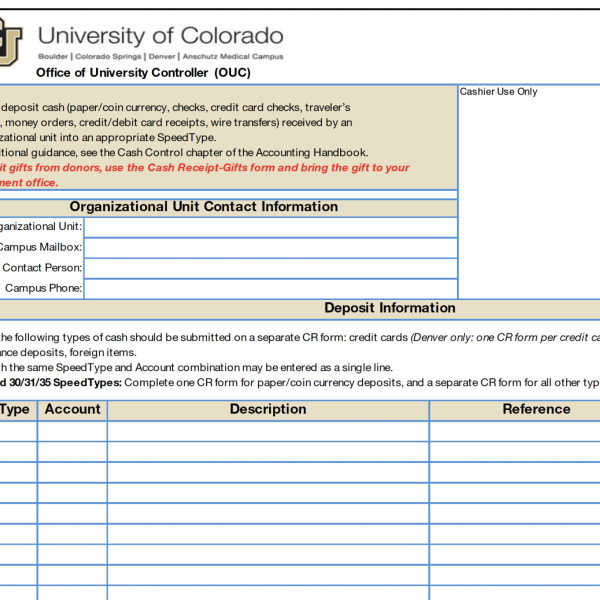Click the 'University of Colorado' title text
Image resolution: width=600 pixels, height=600 pixels.
[x=161, y=36]
